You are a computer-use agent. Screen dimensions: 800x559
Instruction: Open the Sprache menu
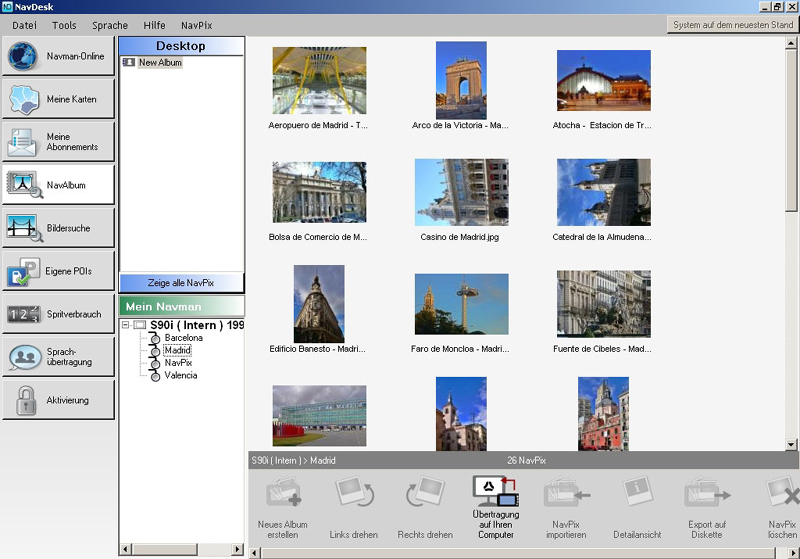click(110, 25)
